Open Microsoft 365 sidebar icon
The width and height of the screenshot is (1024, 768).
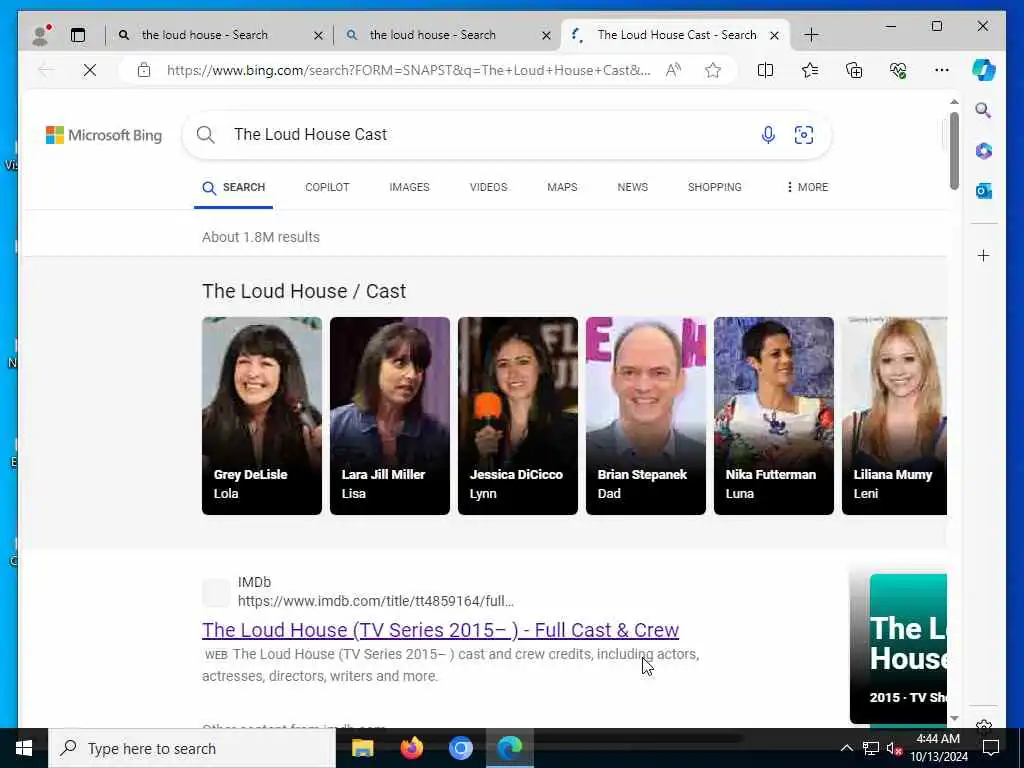coord(984,151)
